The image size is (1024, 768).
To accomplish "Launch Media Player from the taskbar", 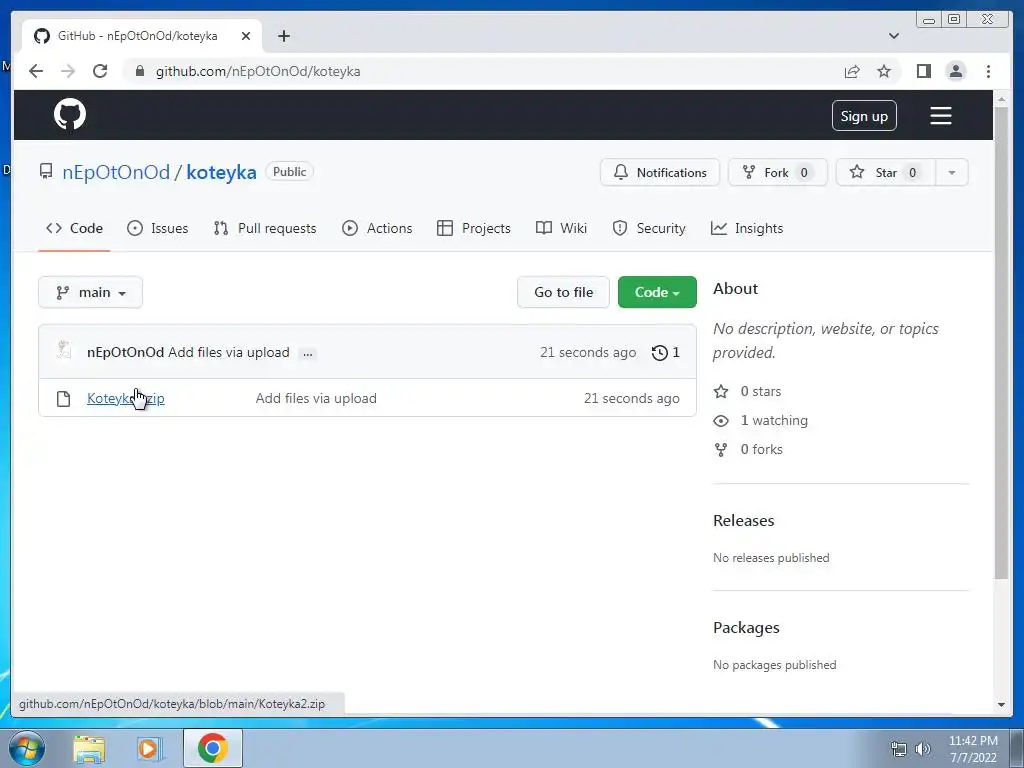I will 149,748.
